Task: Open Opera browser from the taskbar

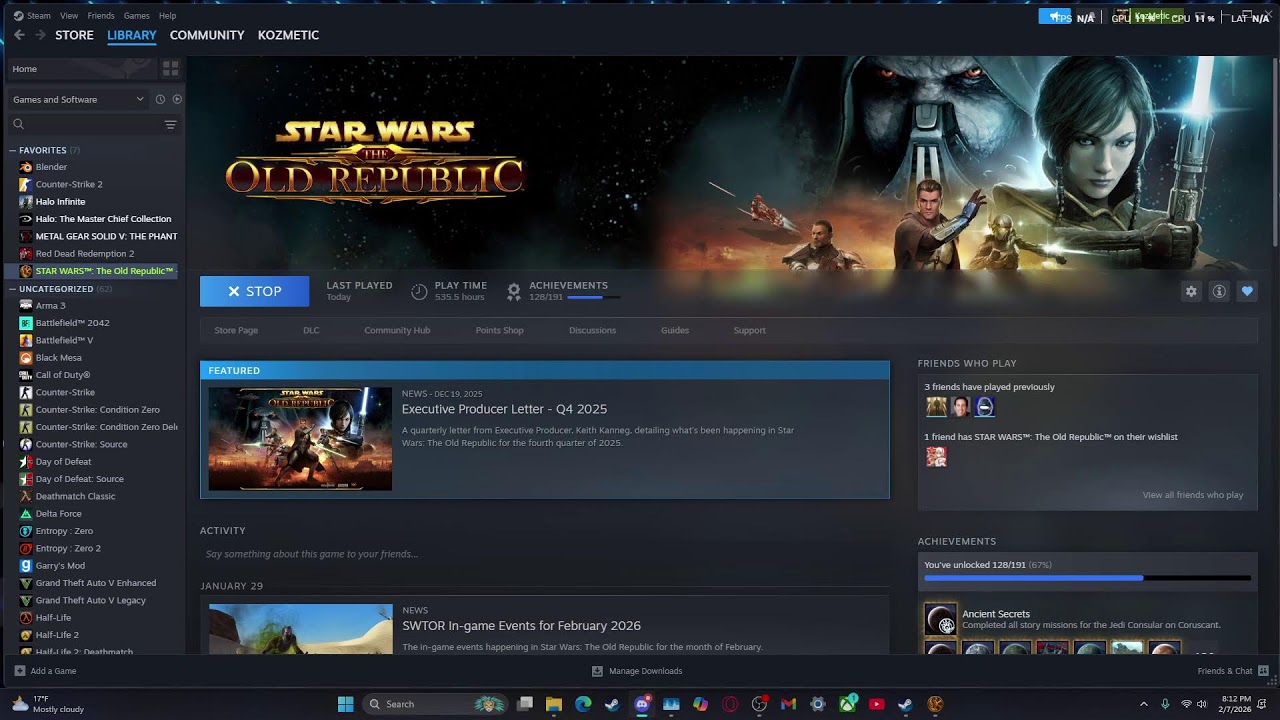Action: pos(730,704)
